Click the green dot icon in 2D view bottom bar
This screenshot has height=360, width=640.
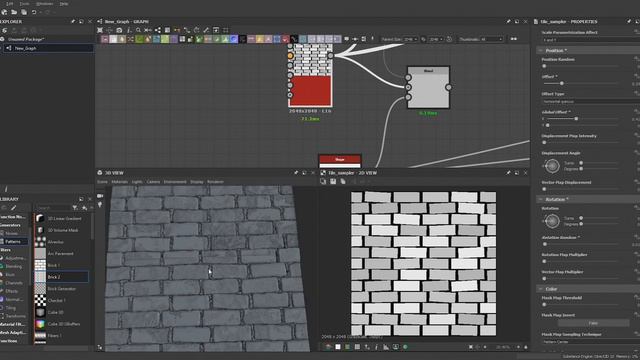click(x=405, y=347)
